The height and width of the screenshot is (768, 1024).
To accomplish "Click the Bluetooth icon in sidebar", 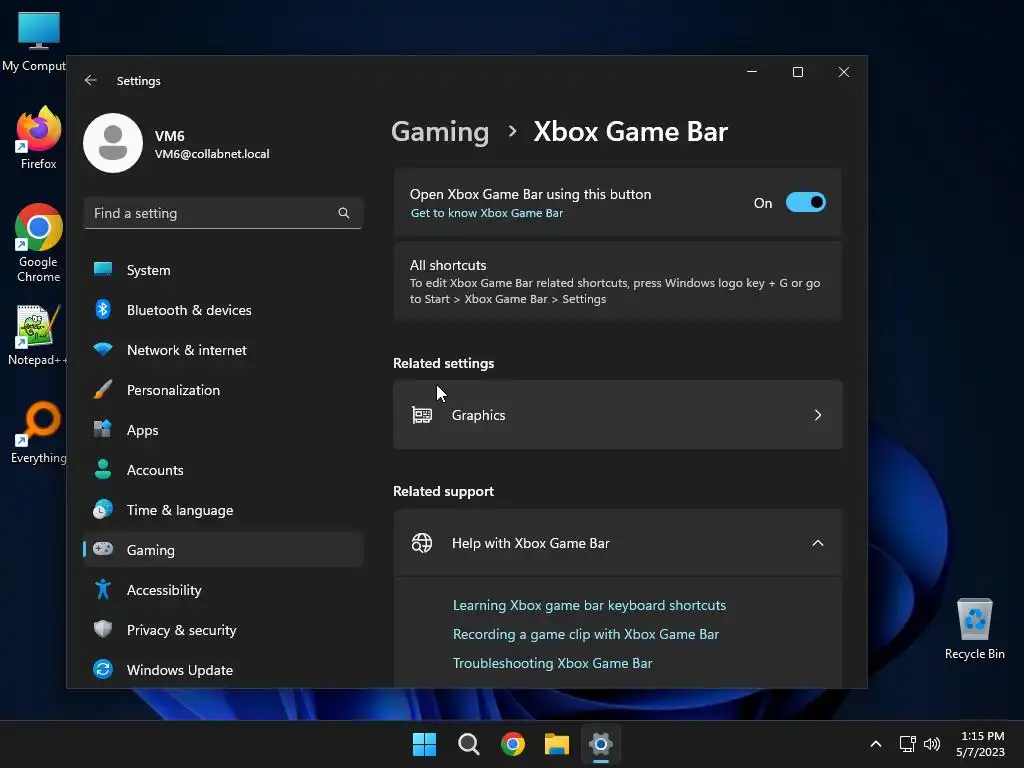I will point(103,310).
